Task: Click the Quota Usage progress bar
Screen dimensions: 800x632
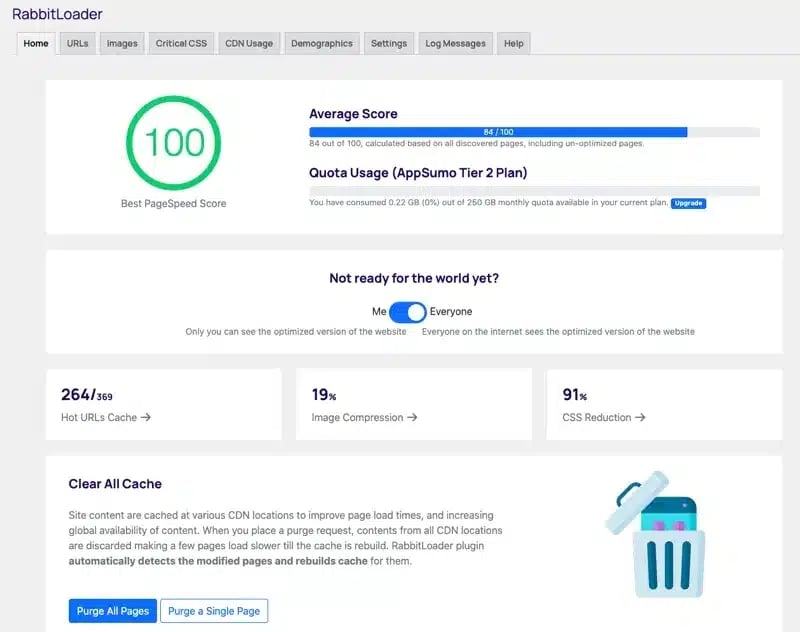Action: pos(534,190)
